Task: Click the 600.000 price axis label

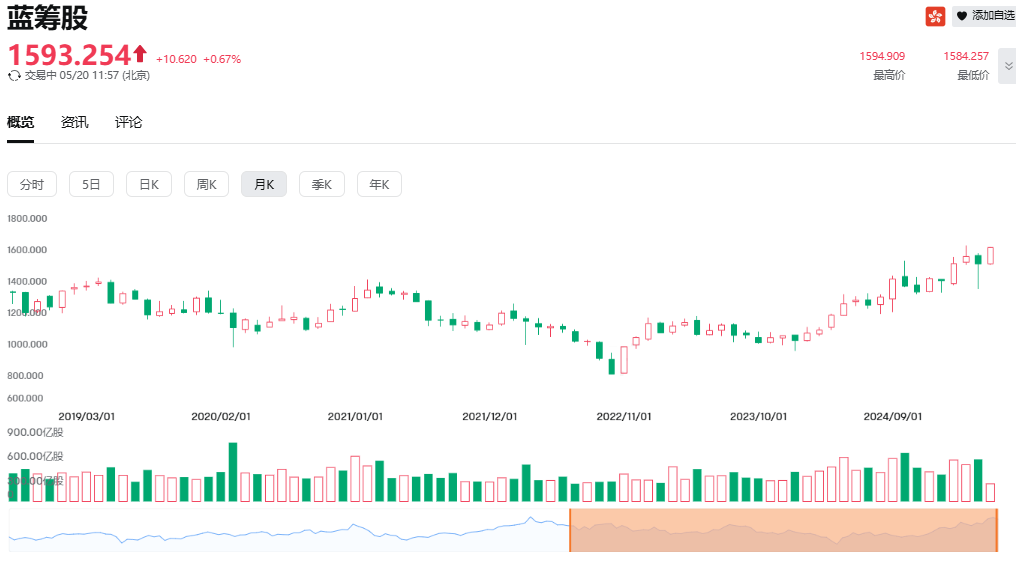Action: click(x=25, y=398)
